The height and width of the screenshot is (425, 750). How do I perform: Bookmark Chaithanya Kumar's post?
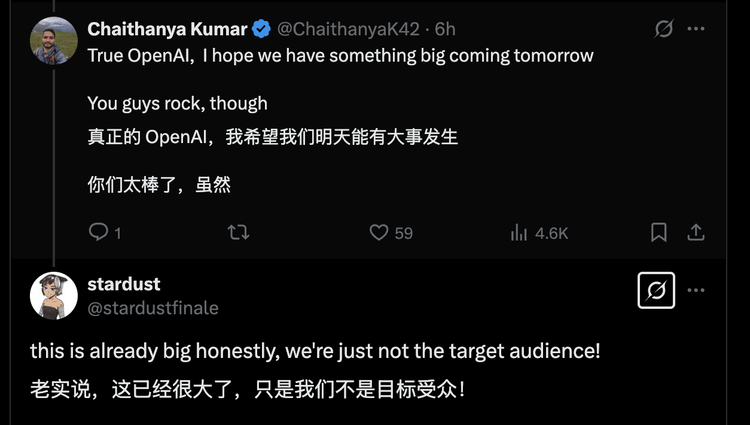(659, 233)
